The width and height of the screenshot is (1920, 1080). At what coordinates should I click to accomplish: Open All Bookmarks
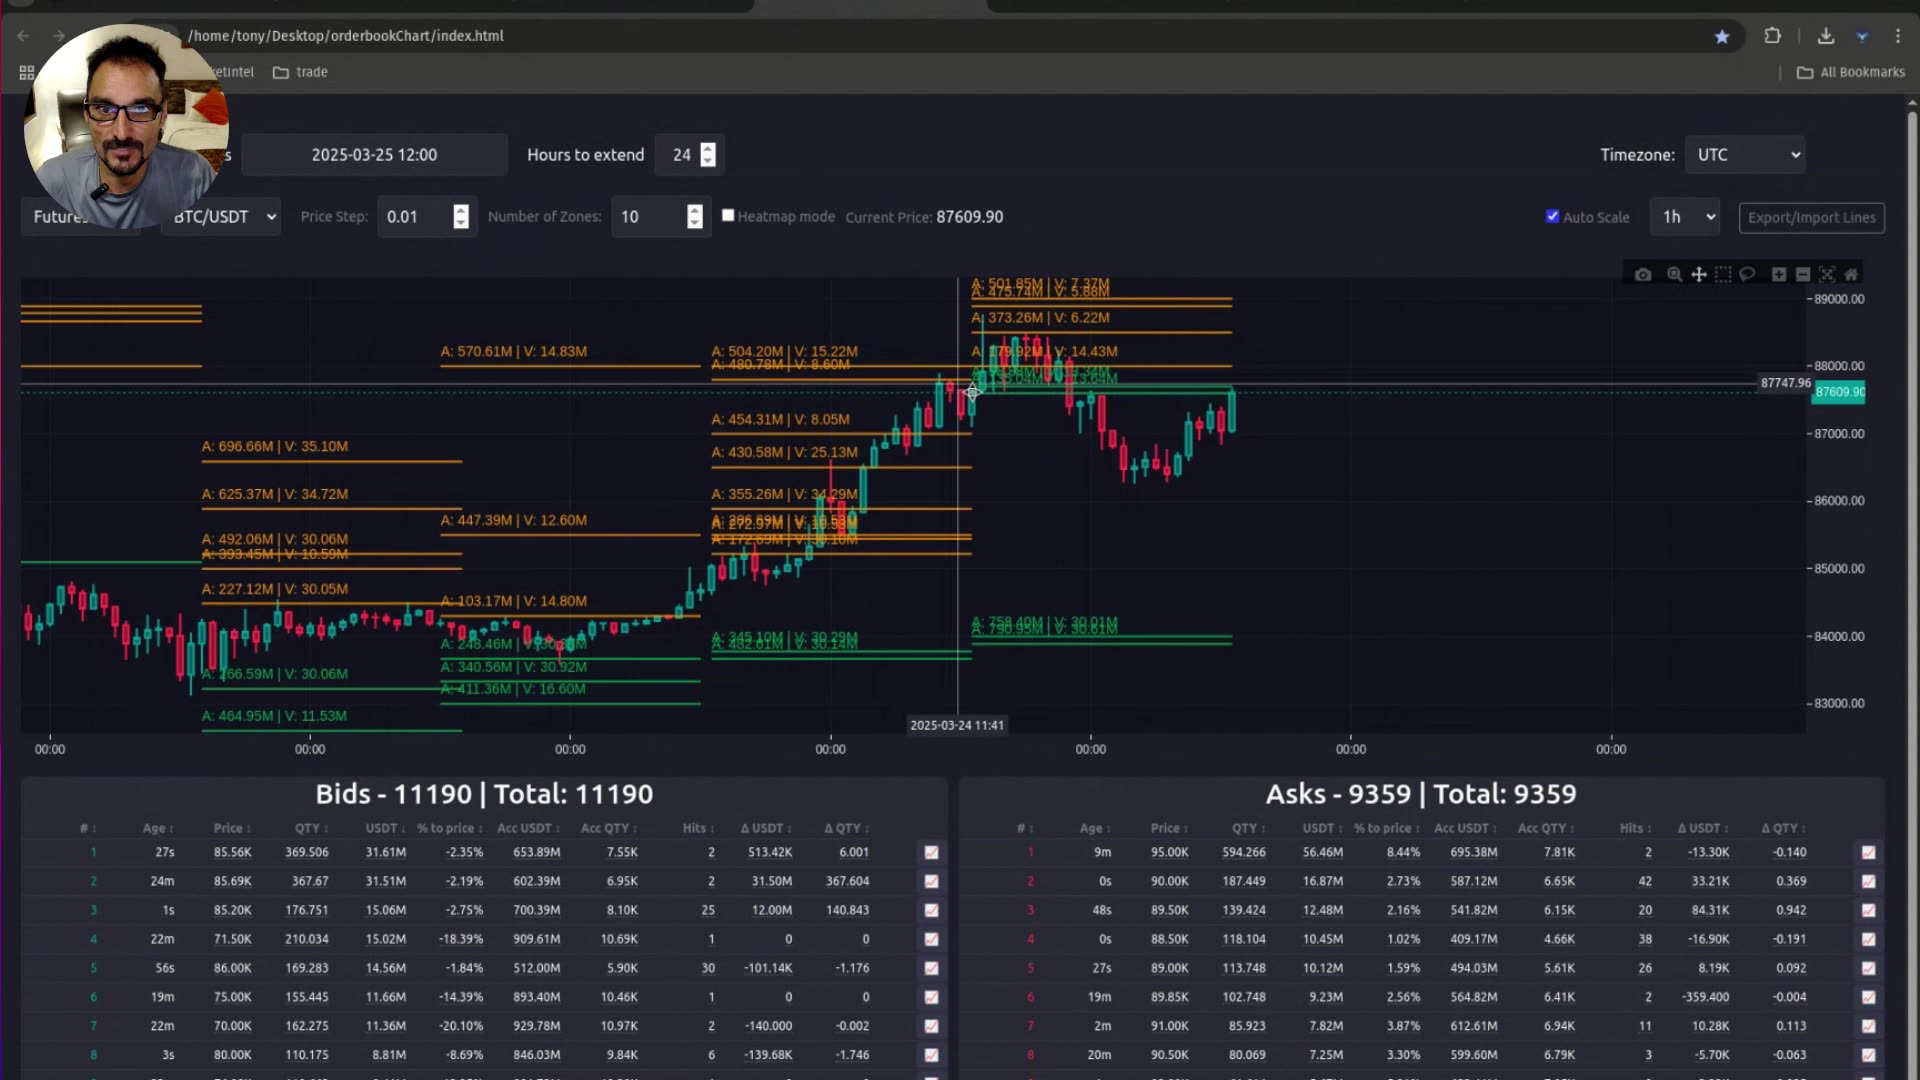coord(1850,71)
